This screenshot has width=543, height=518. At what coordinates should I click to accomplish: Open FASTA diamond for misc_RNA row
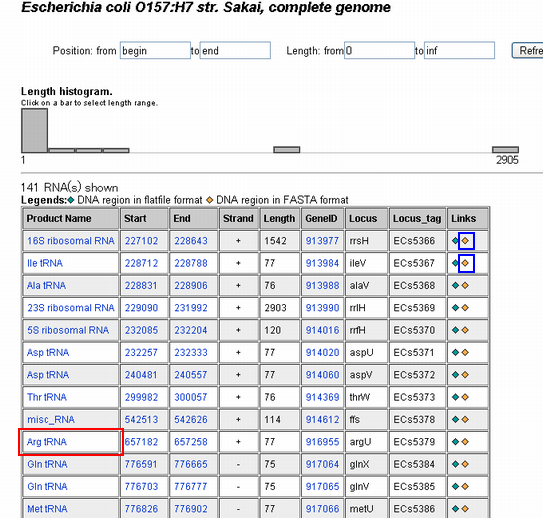pyautogui.click(x=465, y=419)
